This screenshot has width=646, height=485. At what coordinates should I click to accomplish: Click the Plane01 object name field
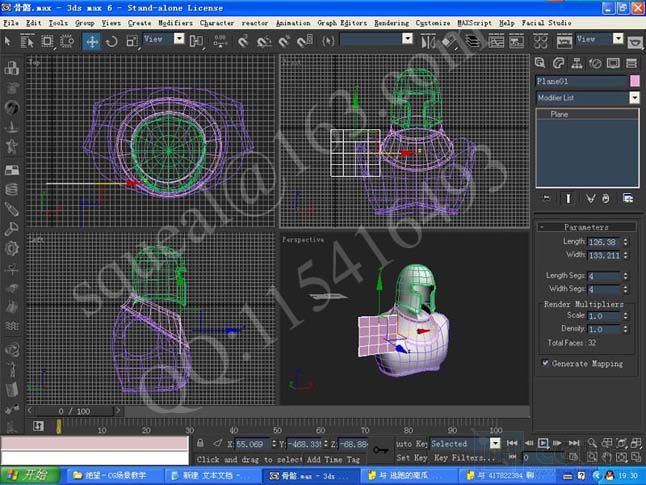click(581, 81)
